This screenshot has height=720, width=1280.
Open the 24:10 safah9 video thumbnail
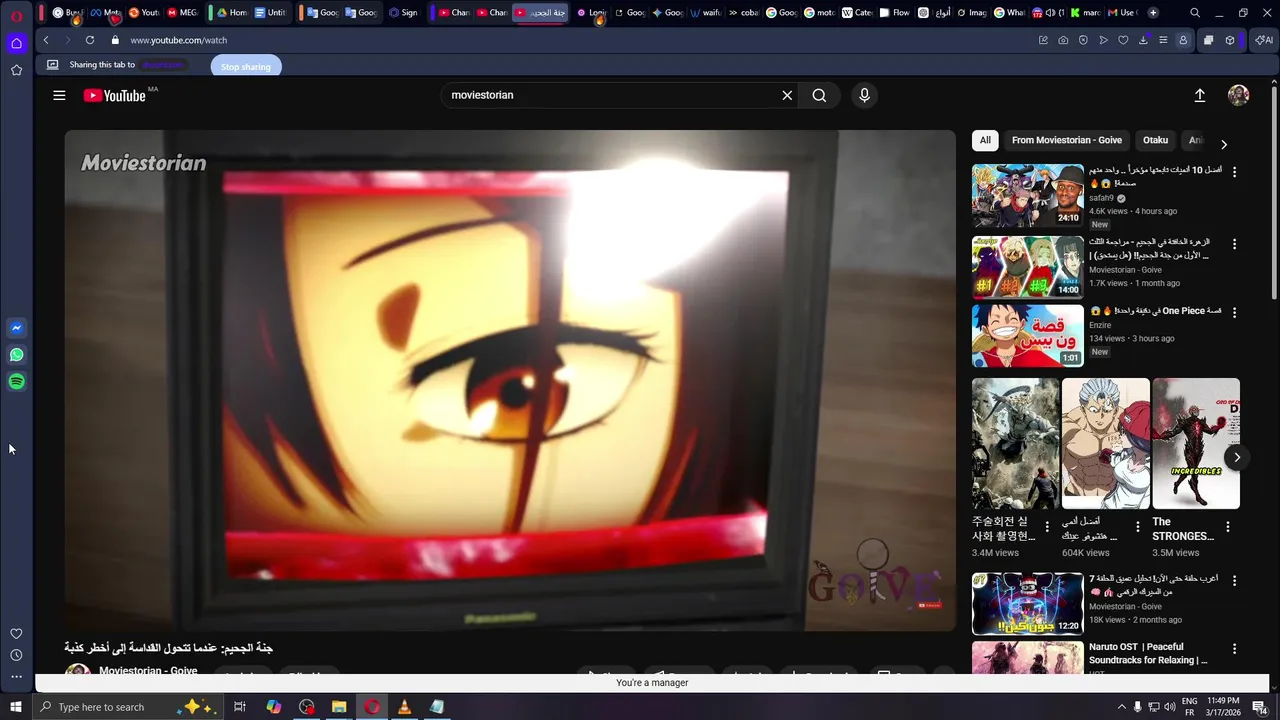1028,196
